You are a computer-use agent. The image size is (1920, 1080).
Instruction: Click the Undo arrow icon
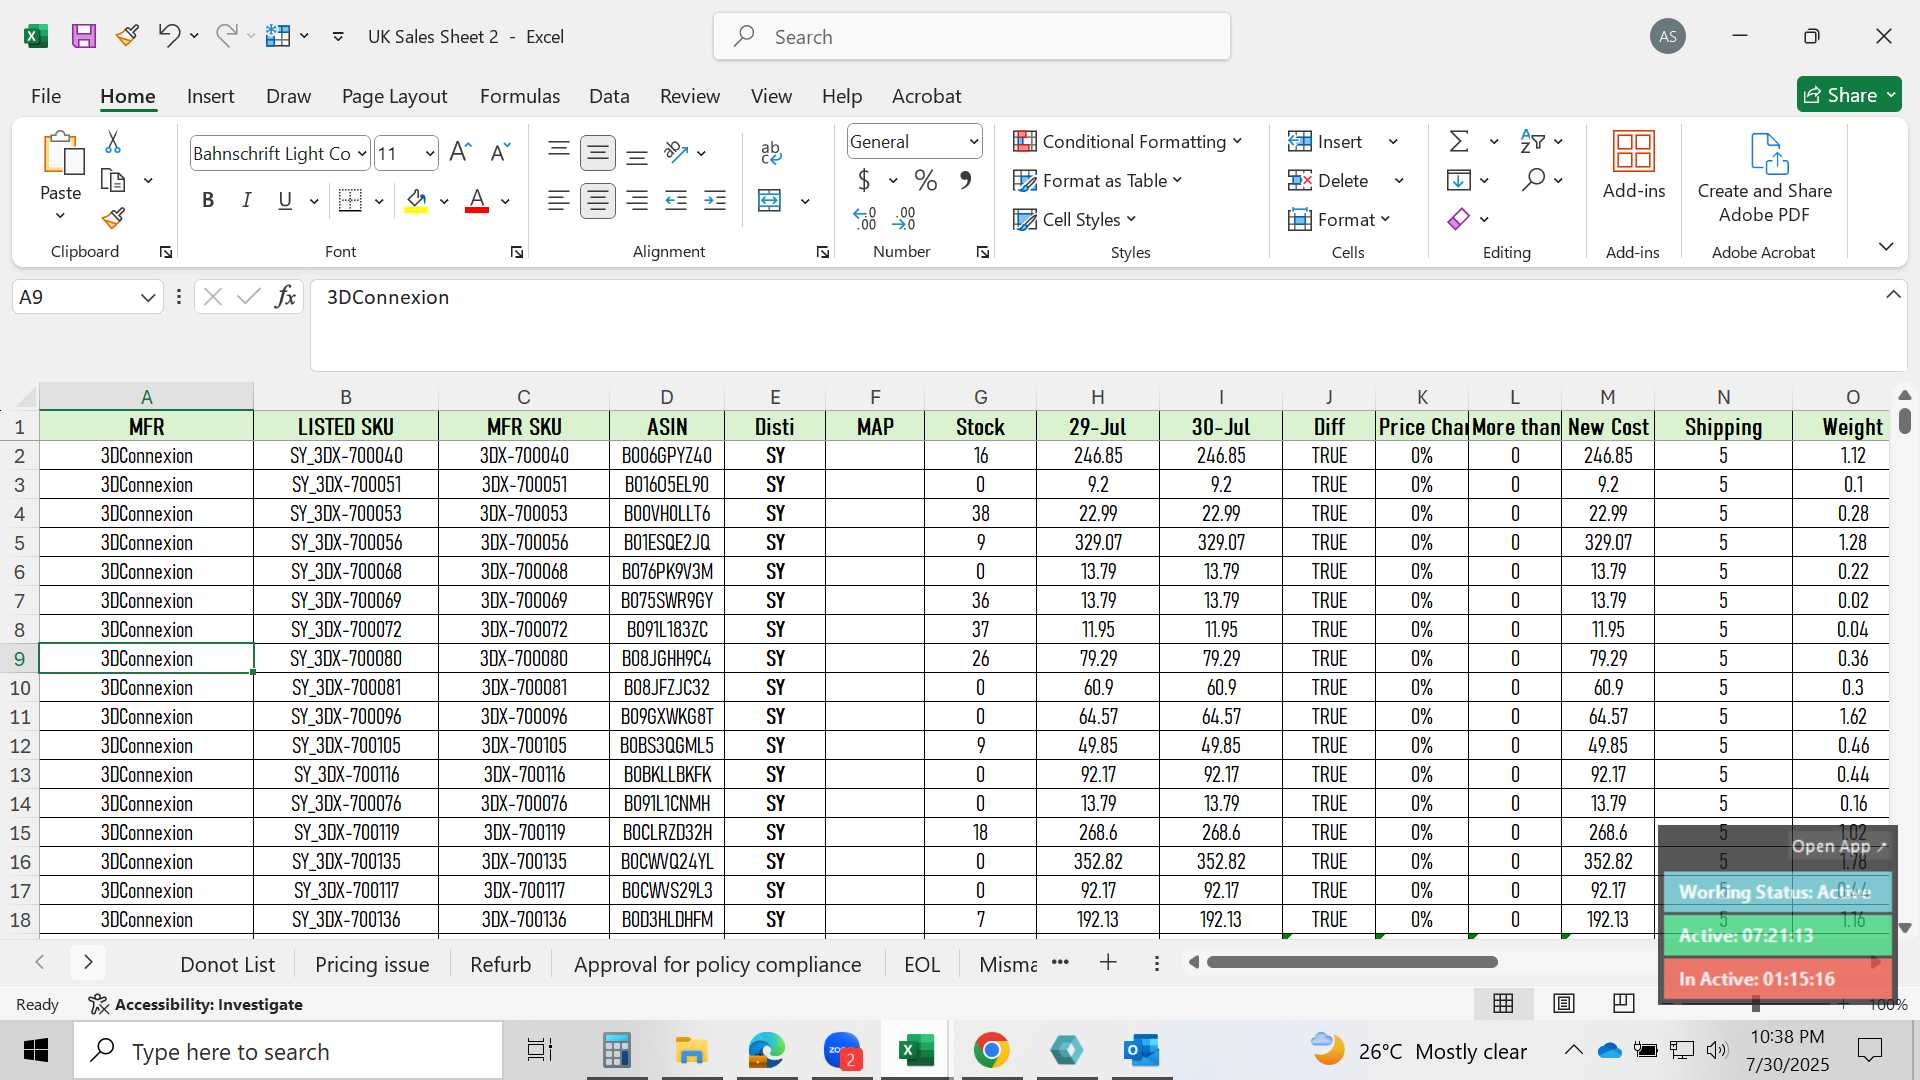[x=168, y=36]
